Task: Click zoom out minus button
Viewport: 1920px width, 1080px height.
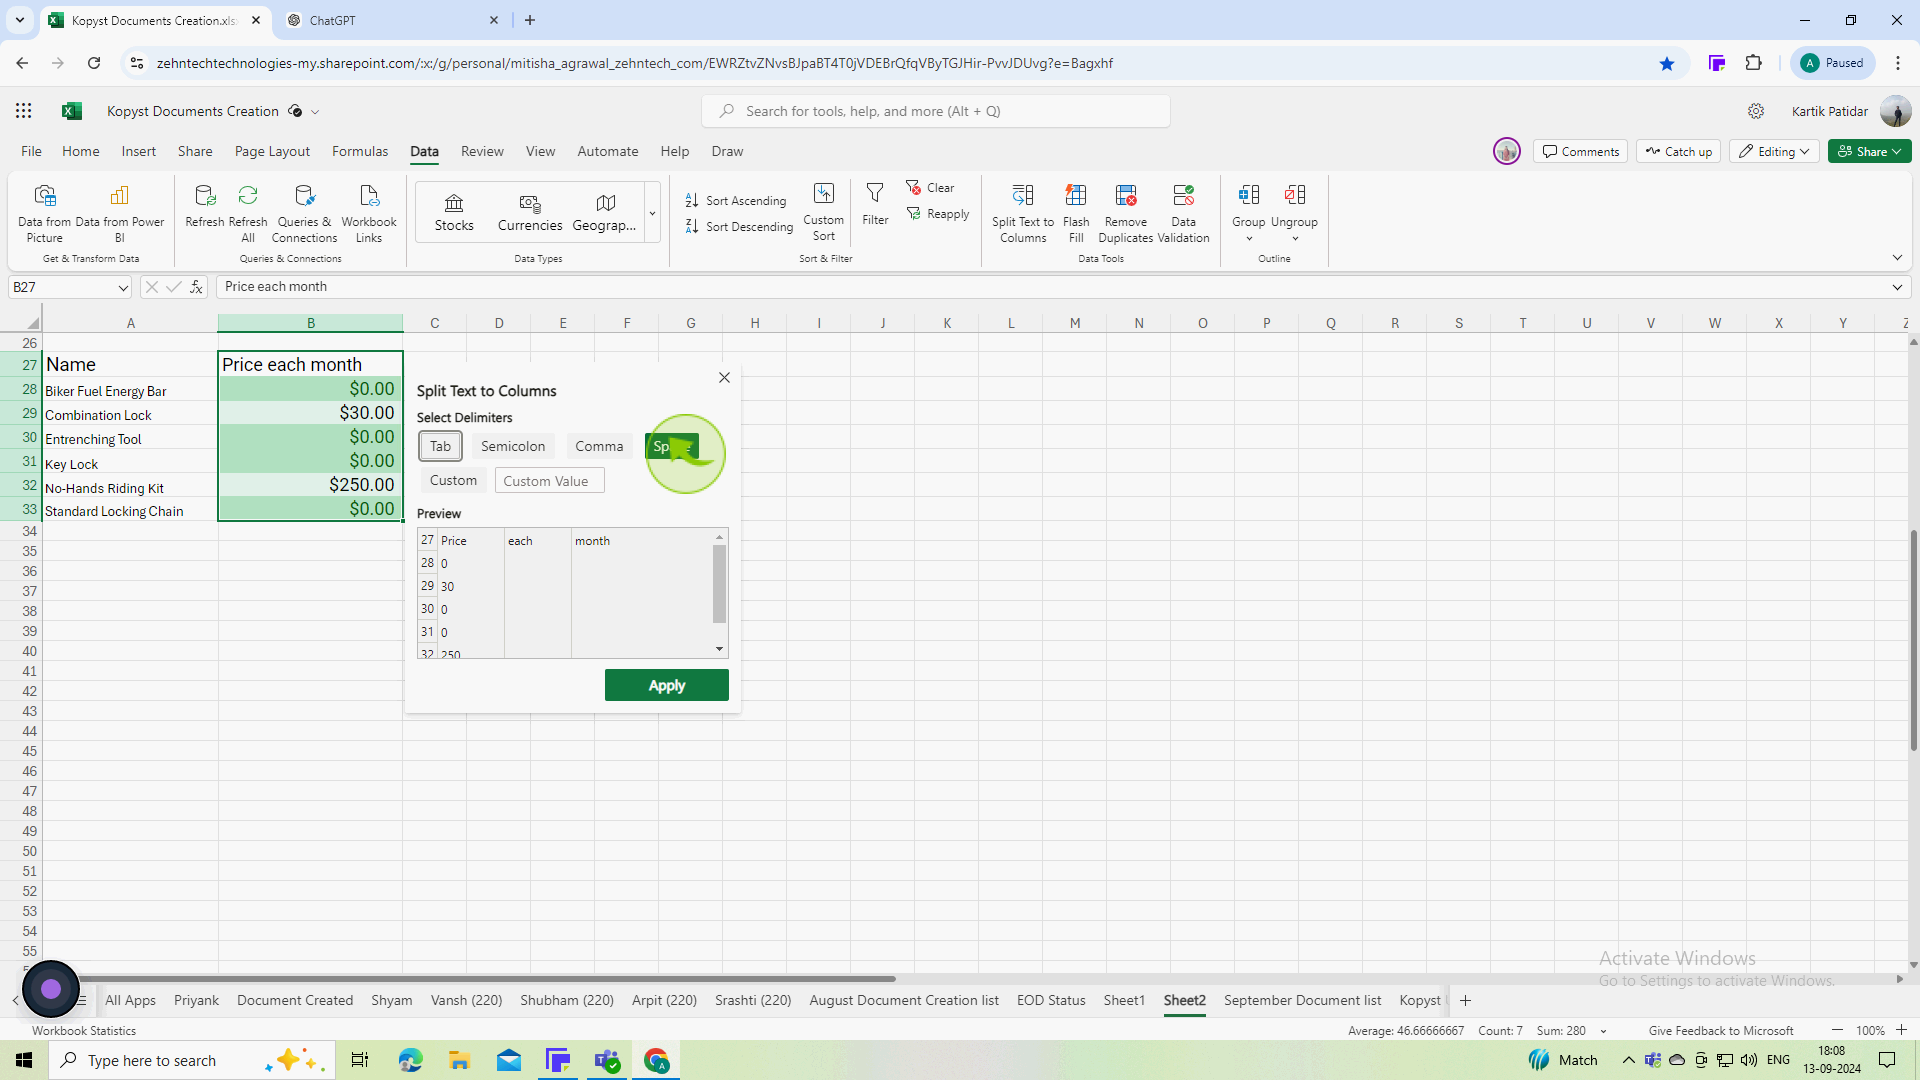Action: [x=1837, y=1030]
